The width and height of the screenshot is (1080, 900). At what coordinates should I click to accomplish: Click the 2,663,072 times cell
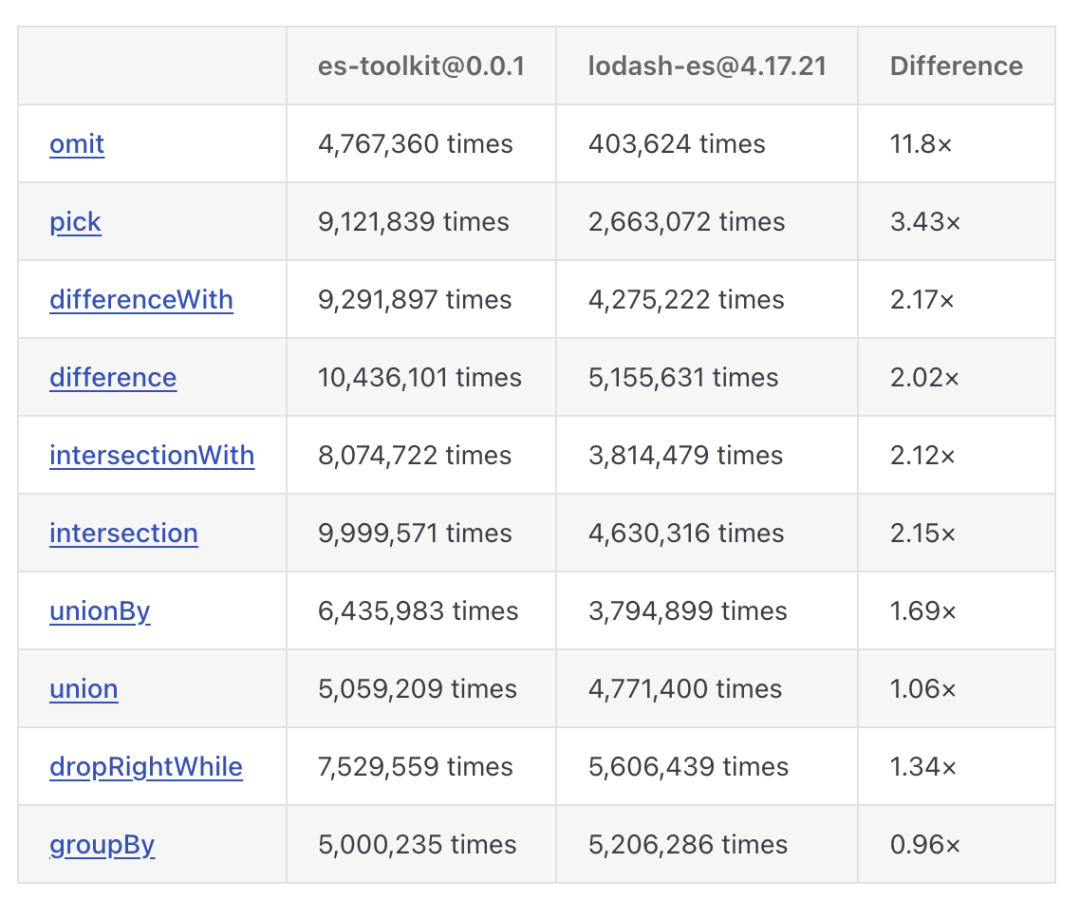point(707,222)
